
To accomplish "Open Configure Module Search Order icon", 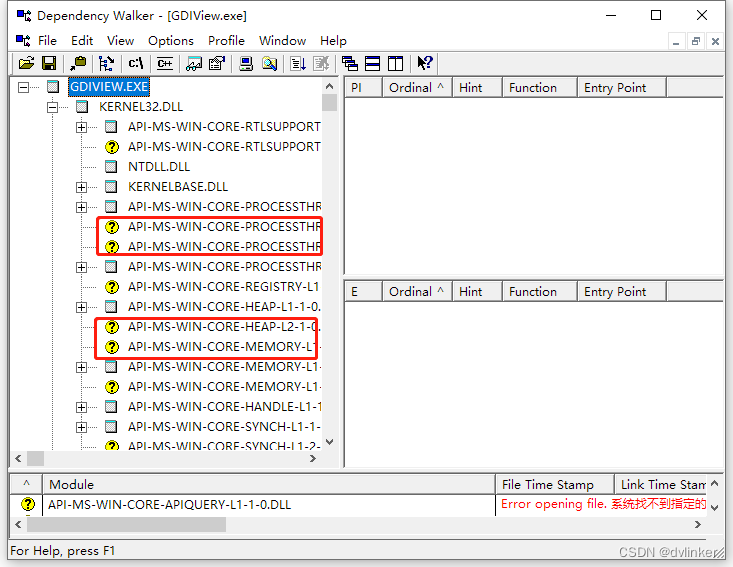I will tap(269, 63).
